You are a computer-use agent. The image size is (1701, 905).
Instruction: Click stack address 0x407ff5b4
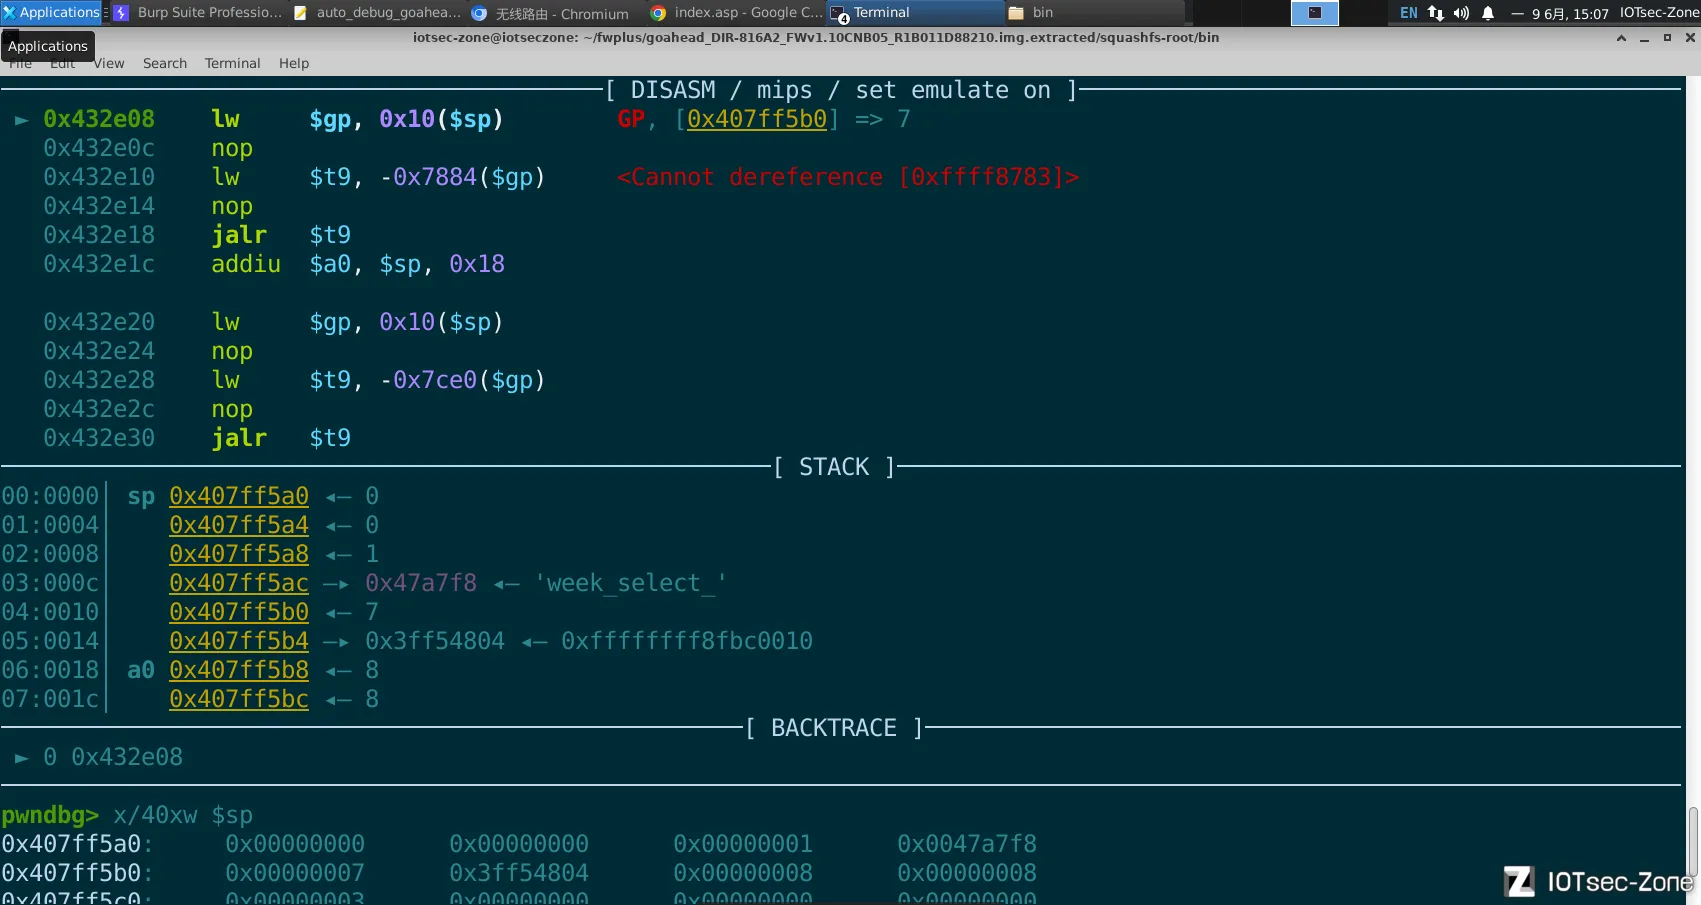239,641
